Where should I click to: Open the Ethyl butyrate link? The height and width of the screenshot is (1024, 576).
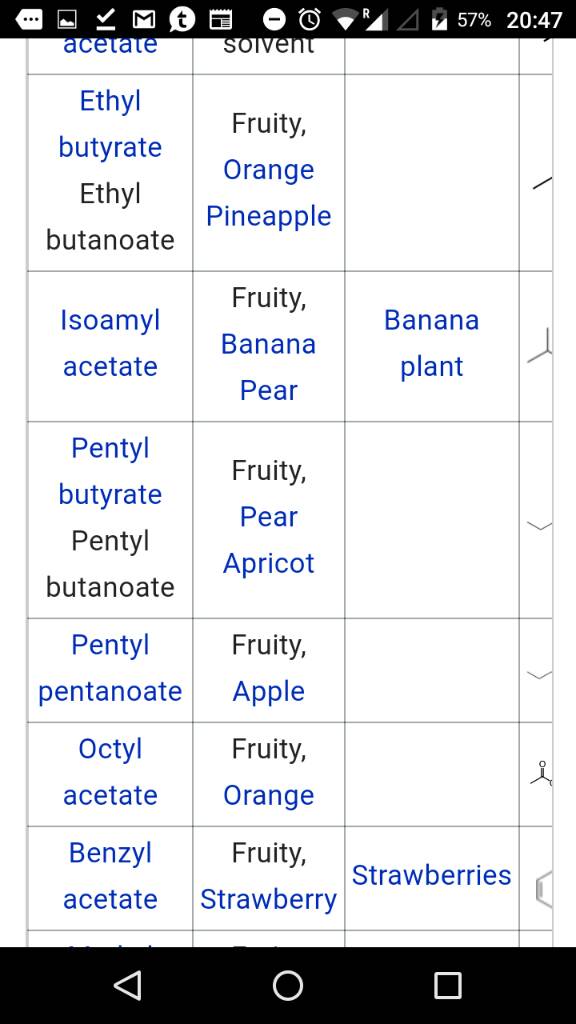(x=110, y=124)
